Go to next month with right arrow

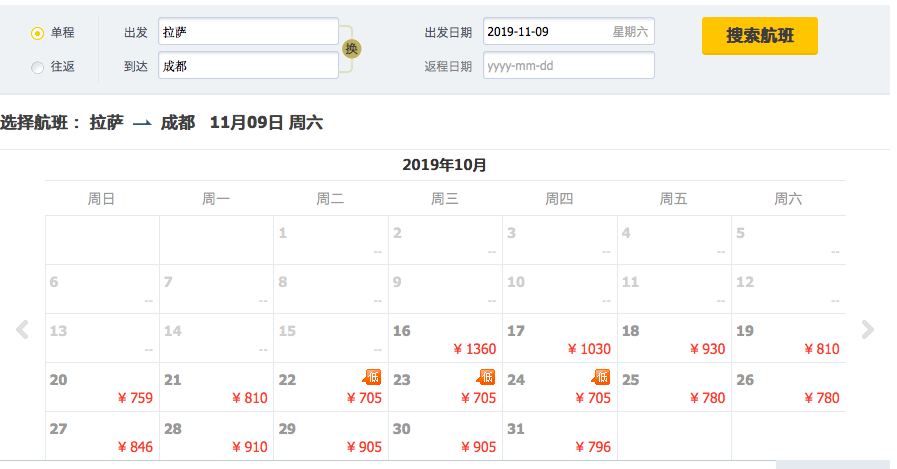(x=867, y=329)
